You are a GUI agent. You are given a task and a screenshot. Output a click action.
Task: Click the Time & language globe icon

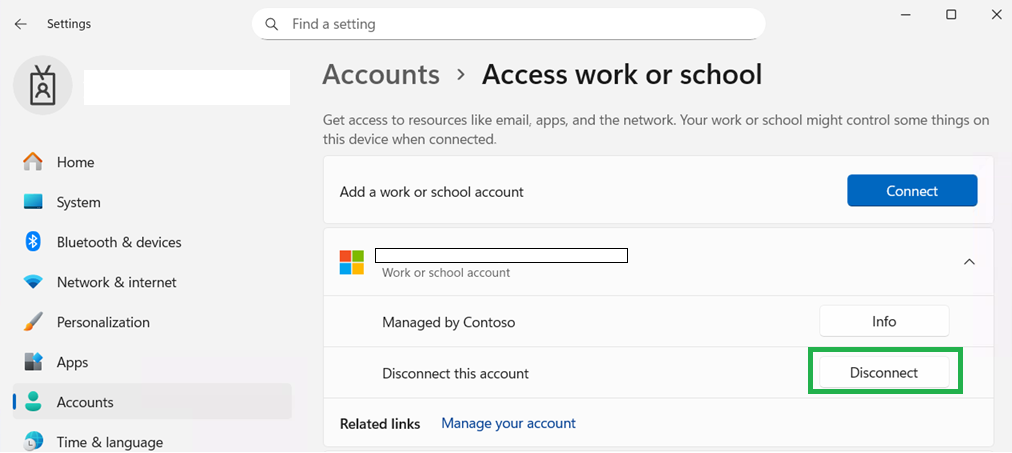(34, 441)
